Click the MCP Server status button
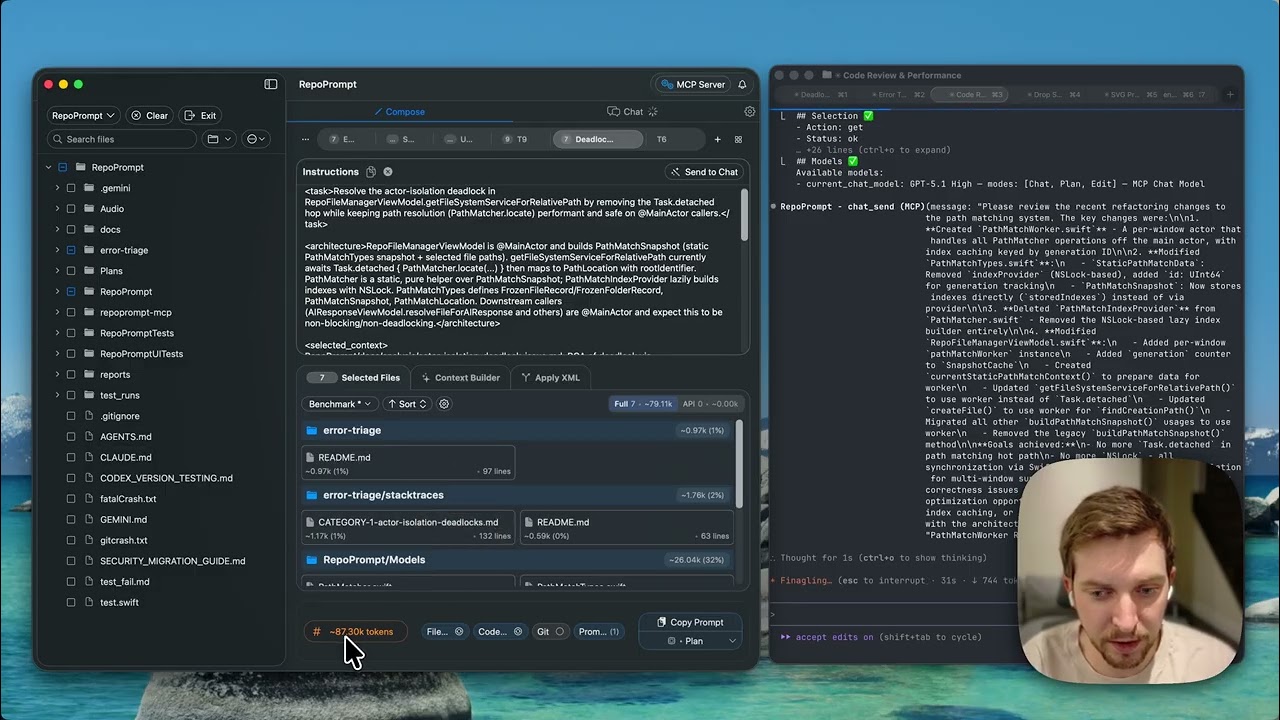 pyautogui.click(x=692, y=84)
